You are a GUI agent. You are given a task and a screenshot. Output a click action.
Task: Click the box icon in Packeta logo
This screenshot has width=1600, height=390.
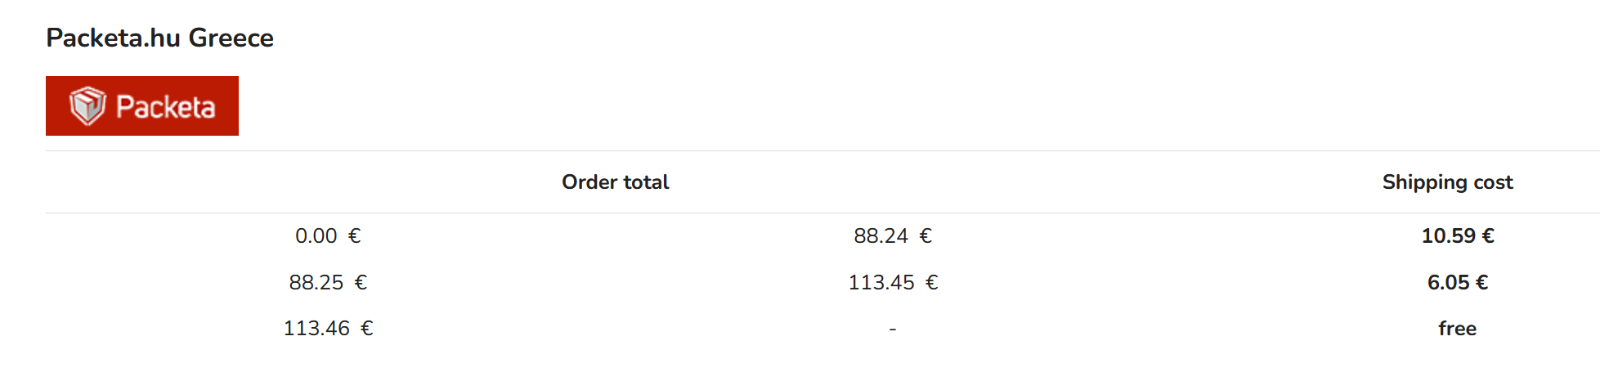[87, 106]
